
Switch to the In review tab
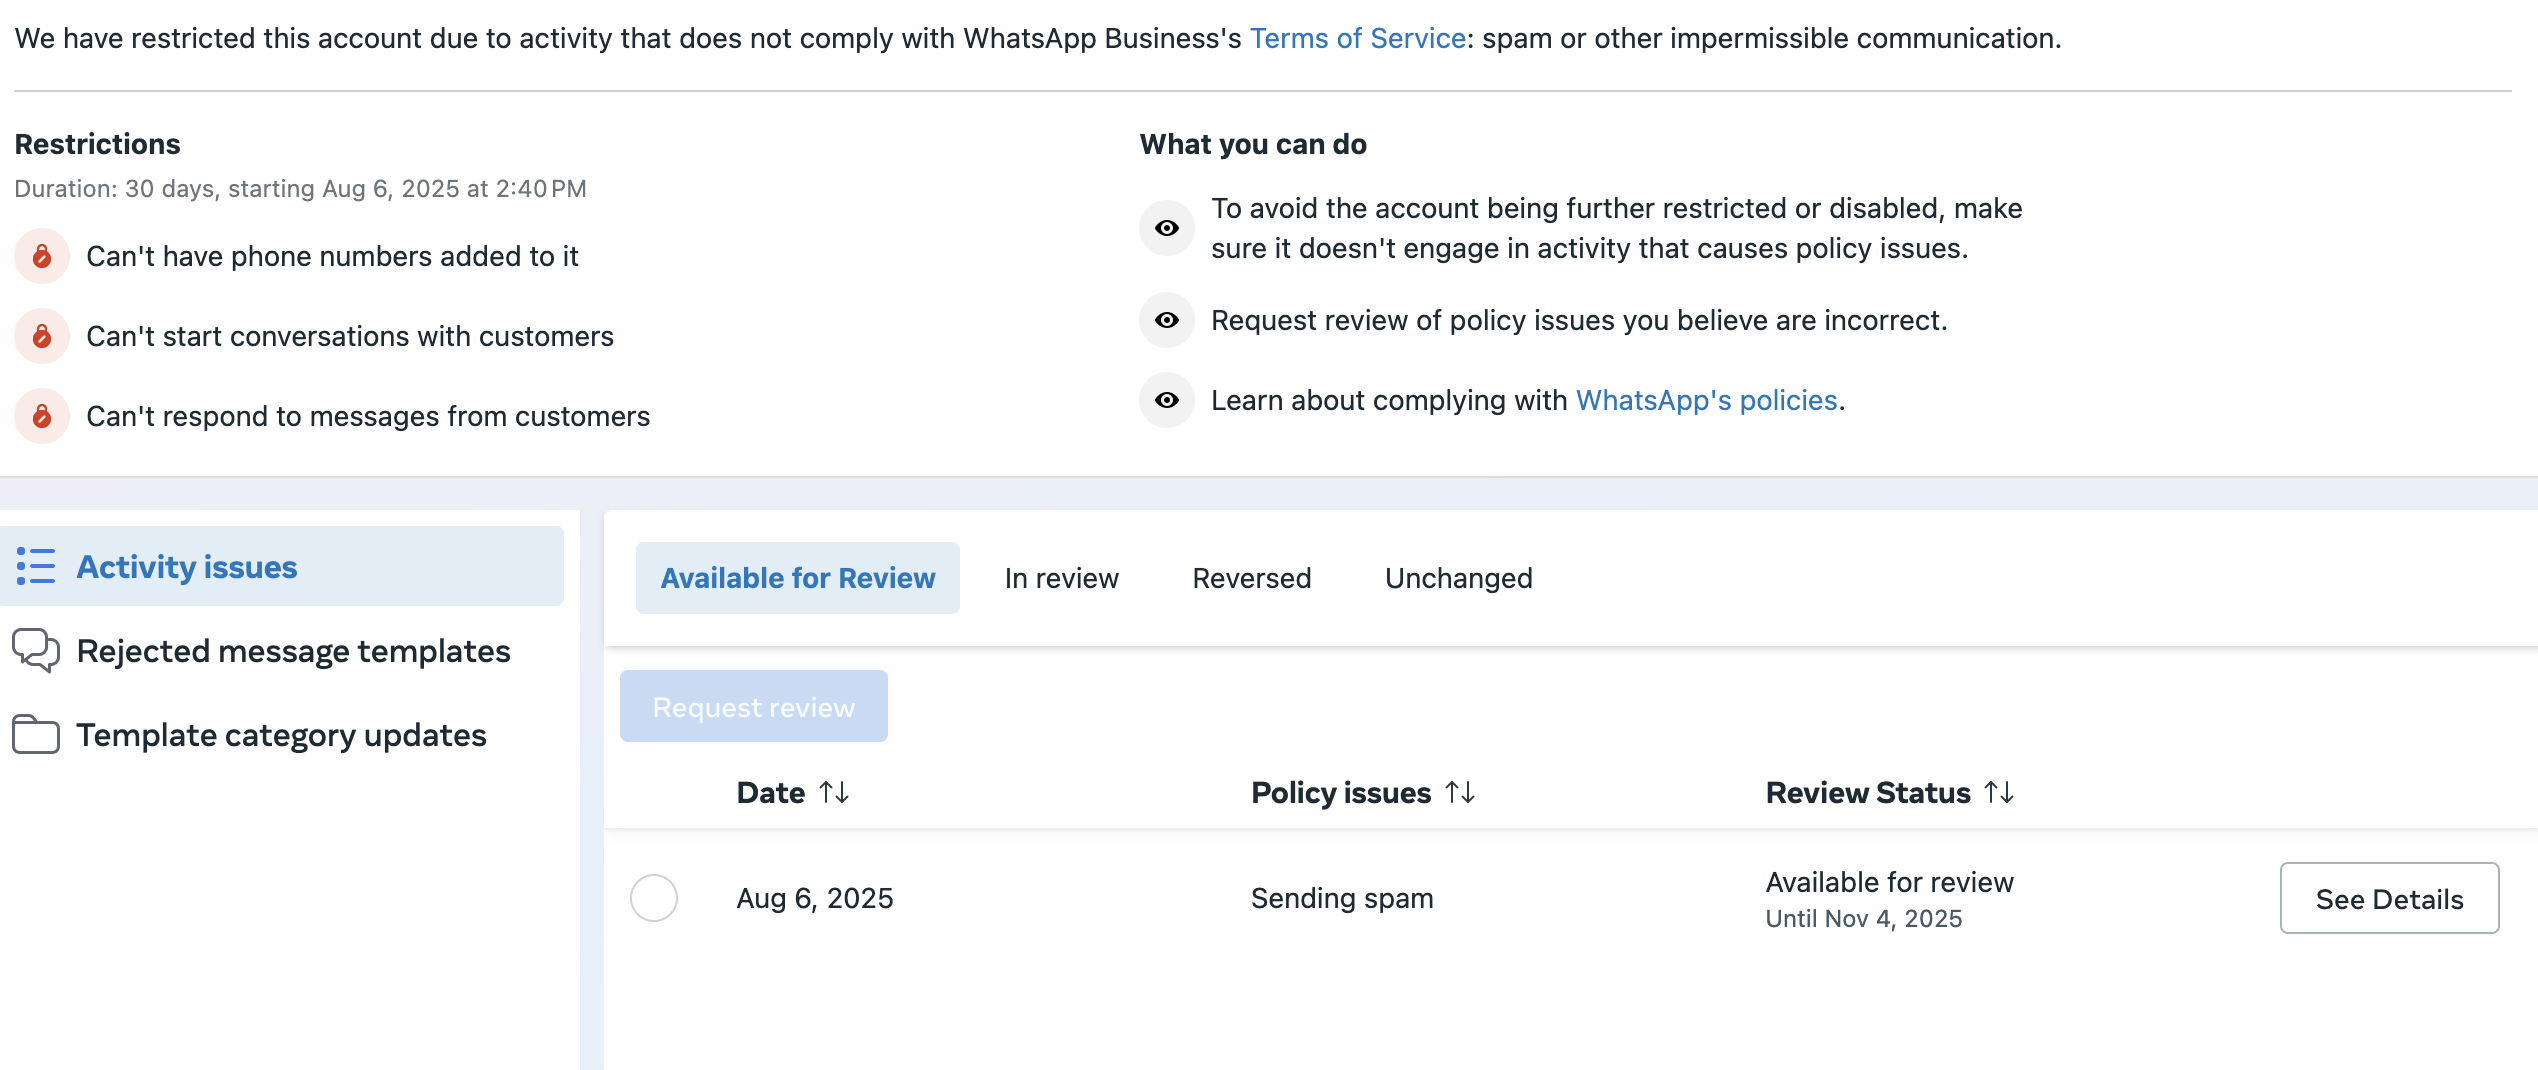tap(1061, 578)
